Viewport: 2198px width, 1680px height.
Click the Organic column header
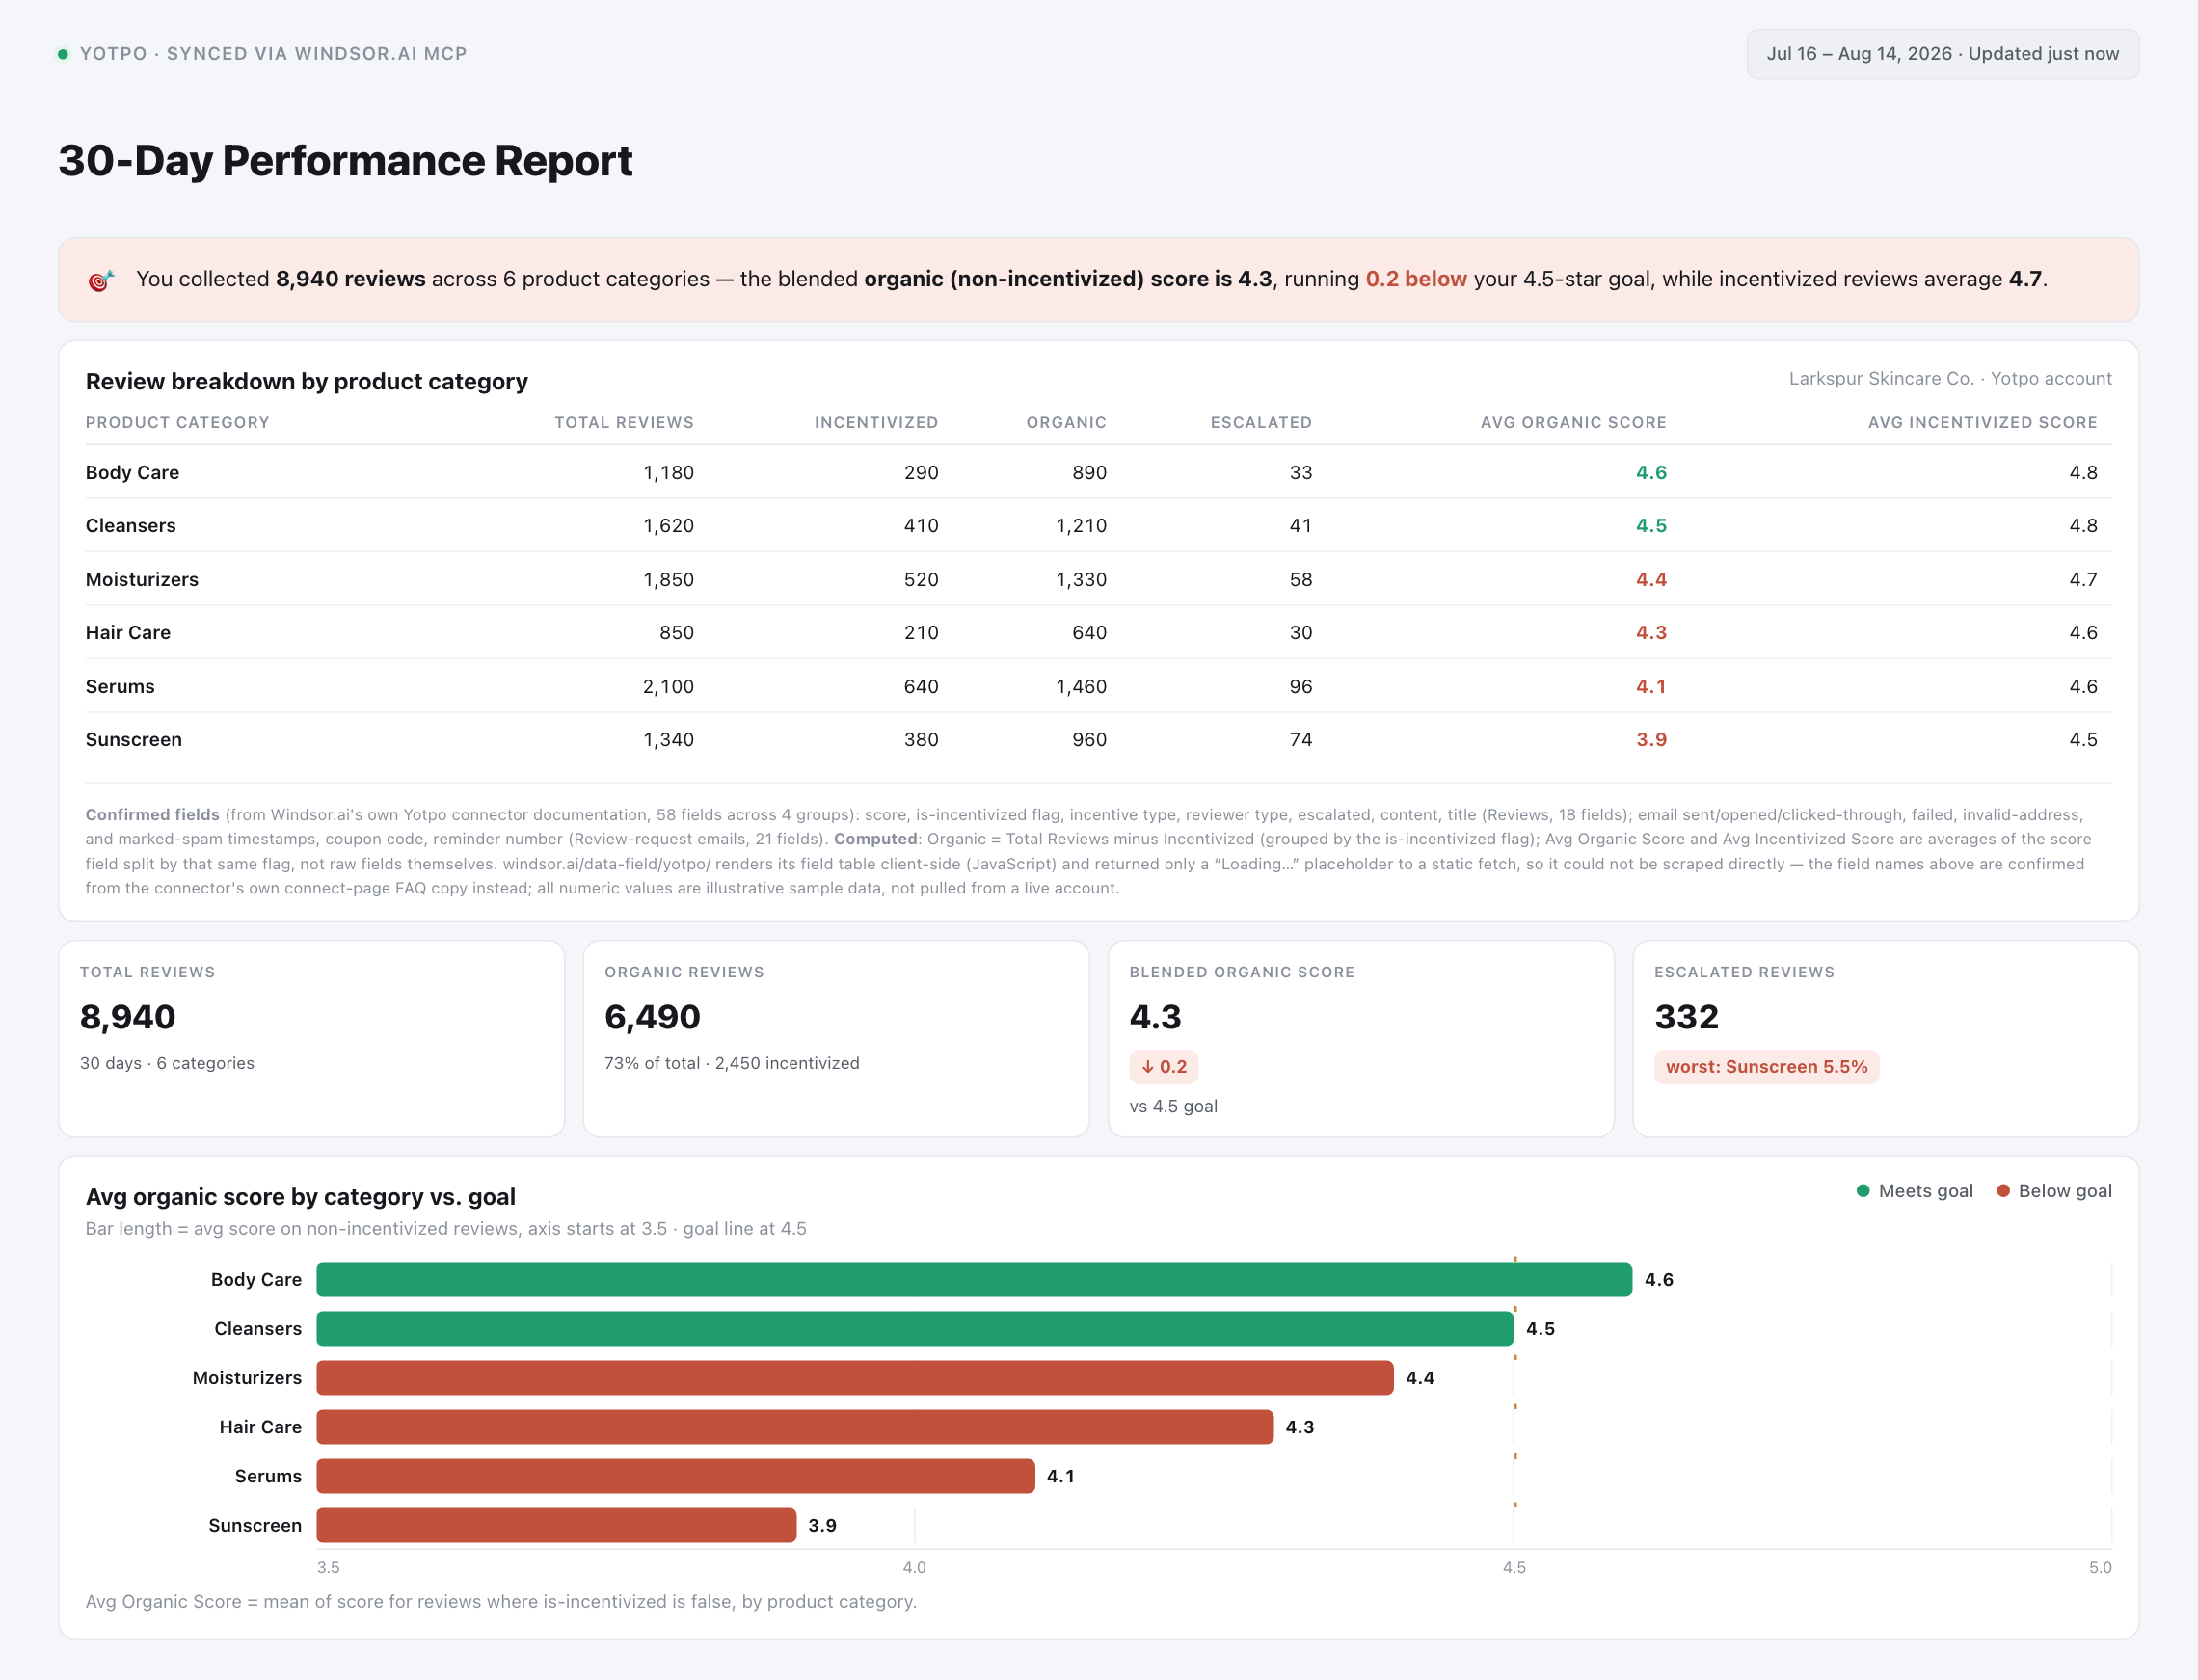[1066, 422]
